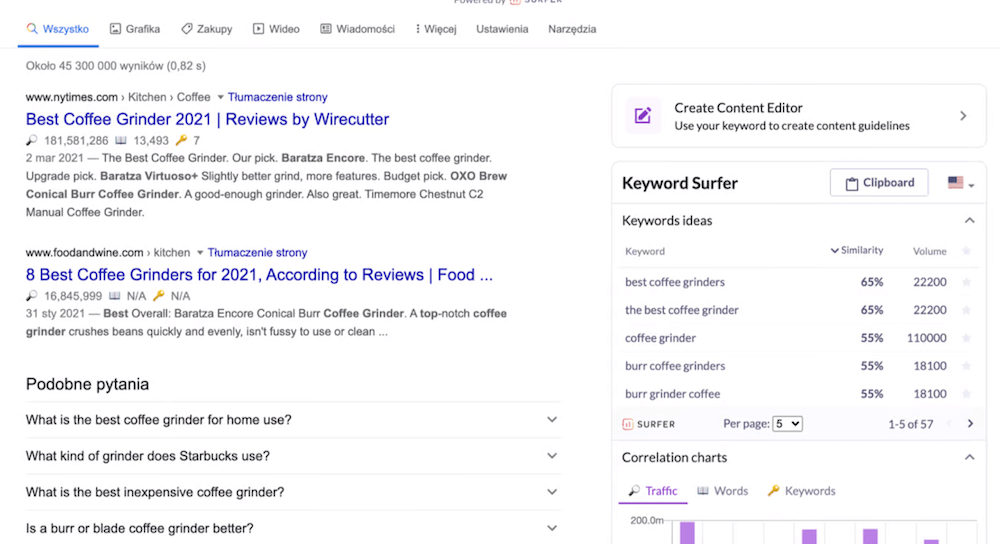Image resolution: width=1000 pixels, height=544 pixels.
Task: Select the Traffic chart tab
Action: 652,491
